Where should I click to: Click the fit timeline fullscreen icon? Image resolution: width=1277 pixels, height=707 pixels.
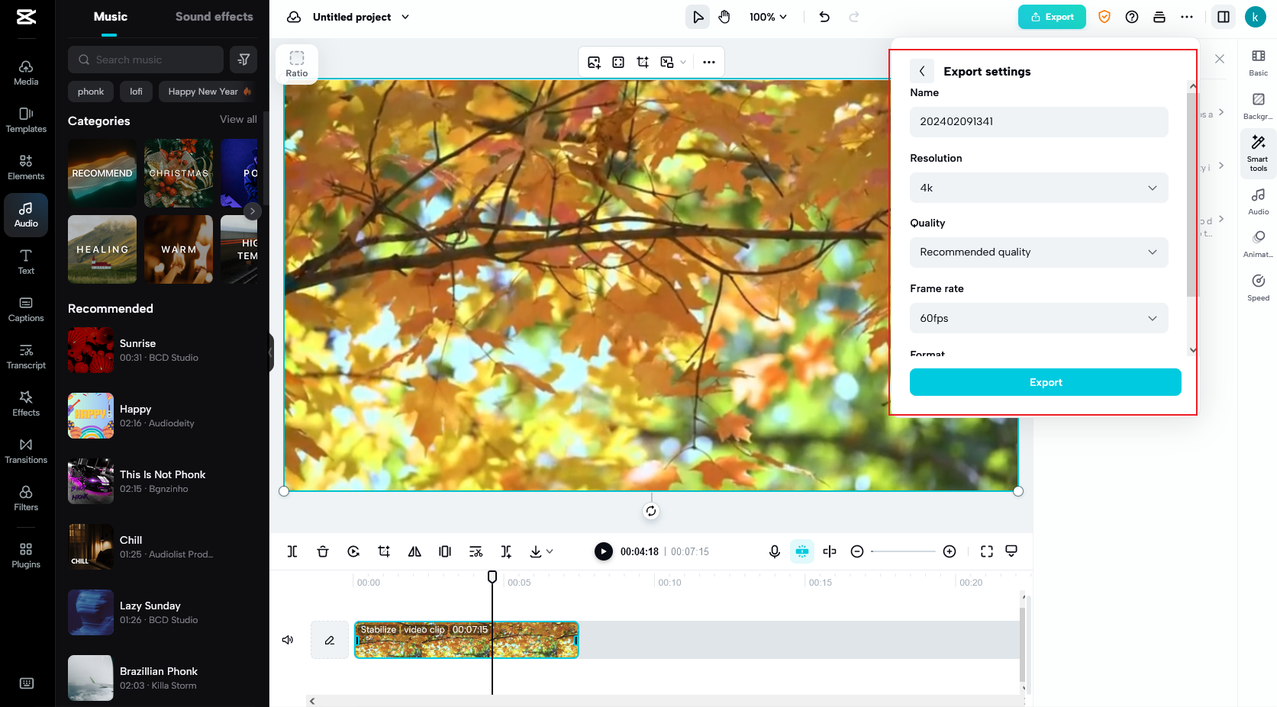tap(987, 551)
